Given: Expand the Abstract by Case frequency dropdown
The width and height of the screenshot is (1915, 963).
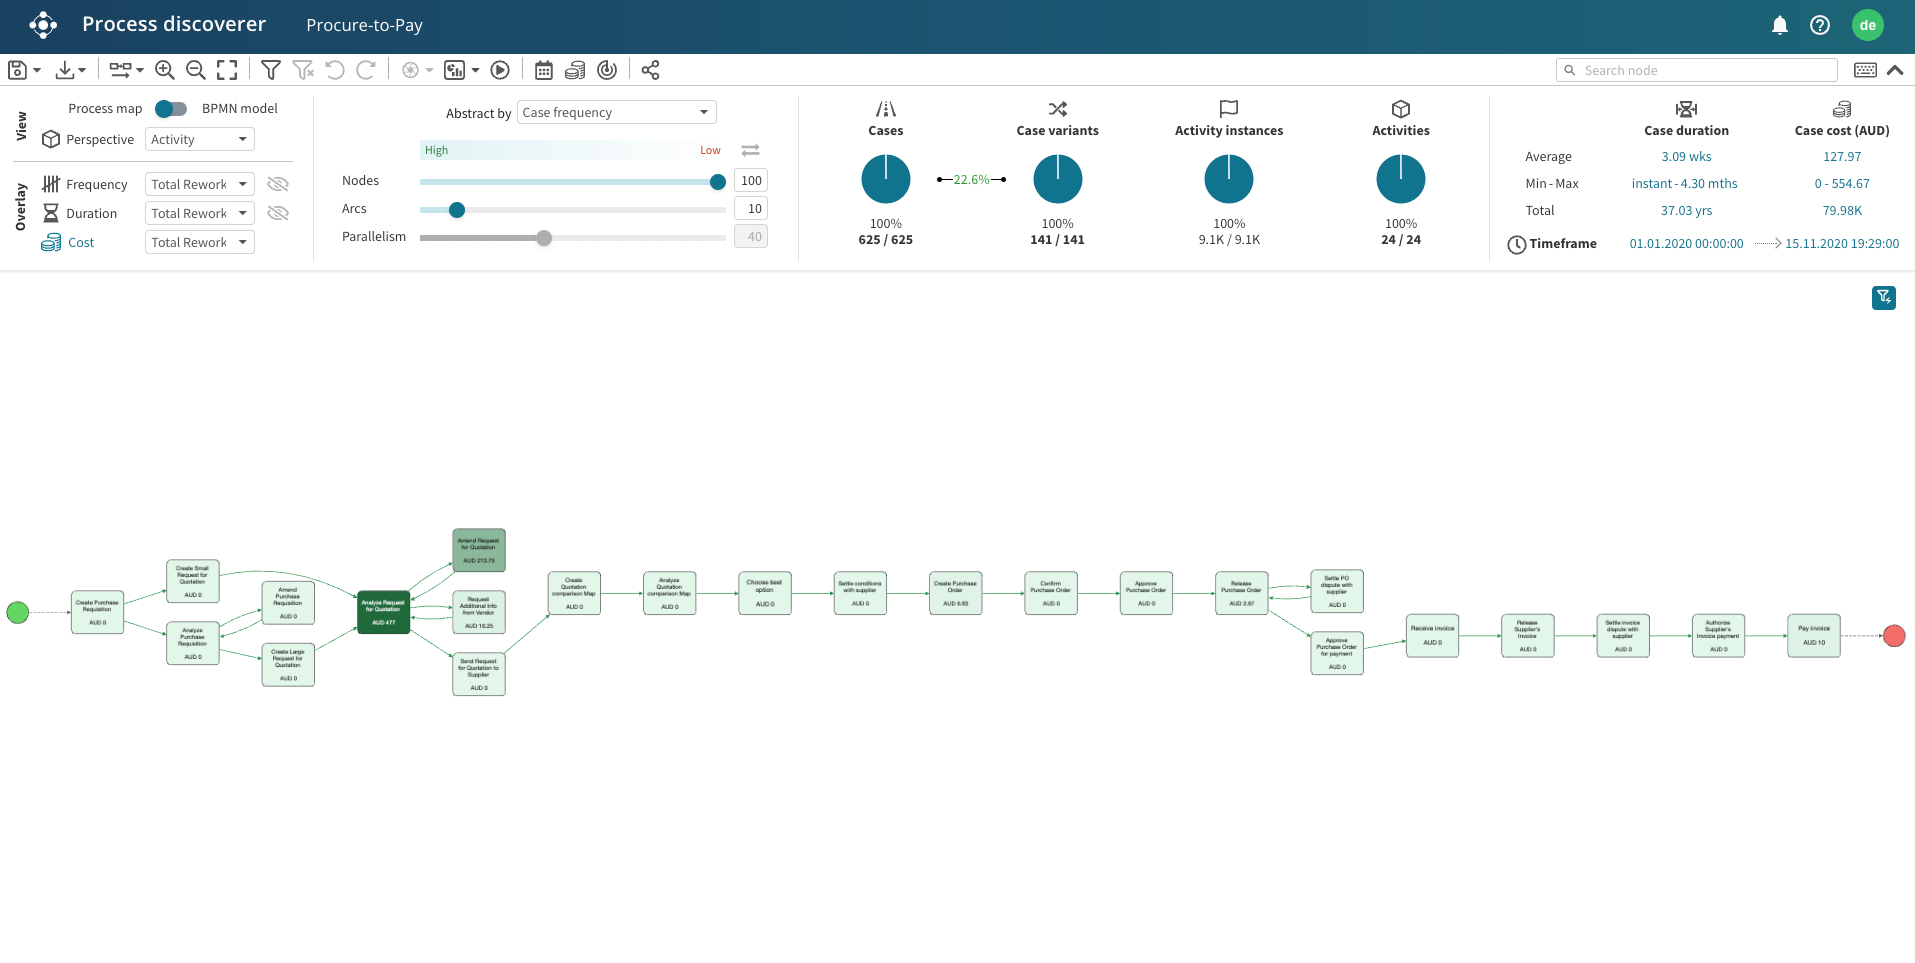Looking at the screenshot, I should tap(616, 113).
